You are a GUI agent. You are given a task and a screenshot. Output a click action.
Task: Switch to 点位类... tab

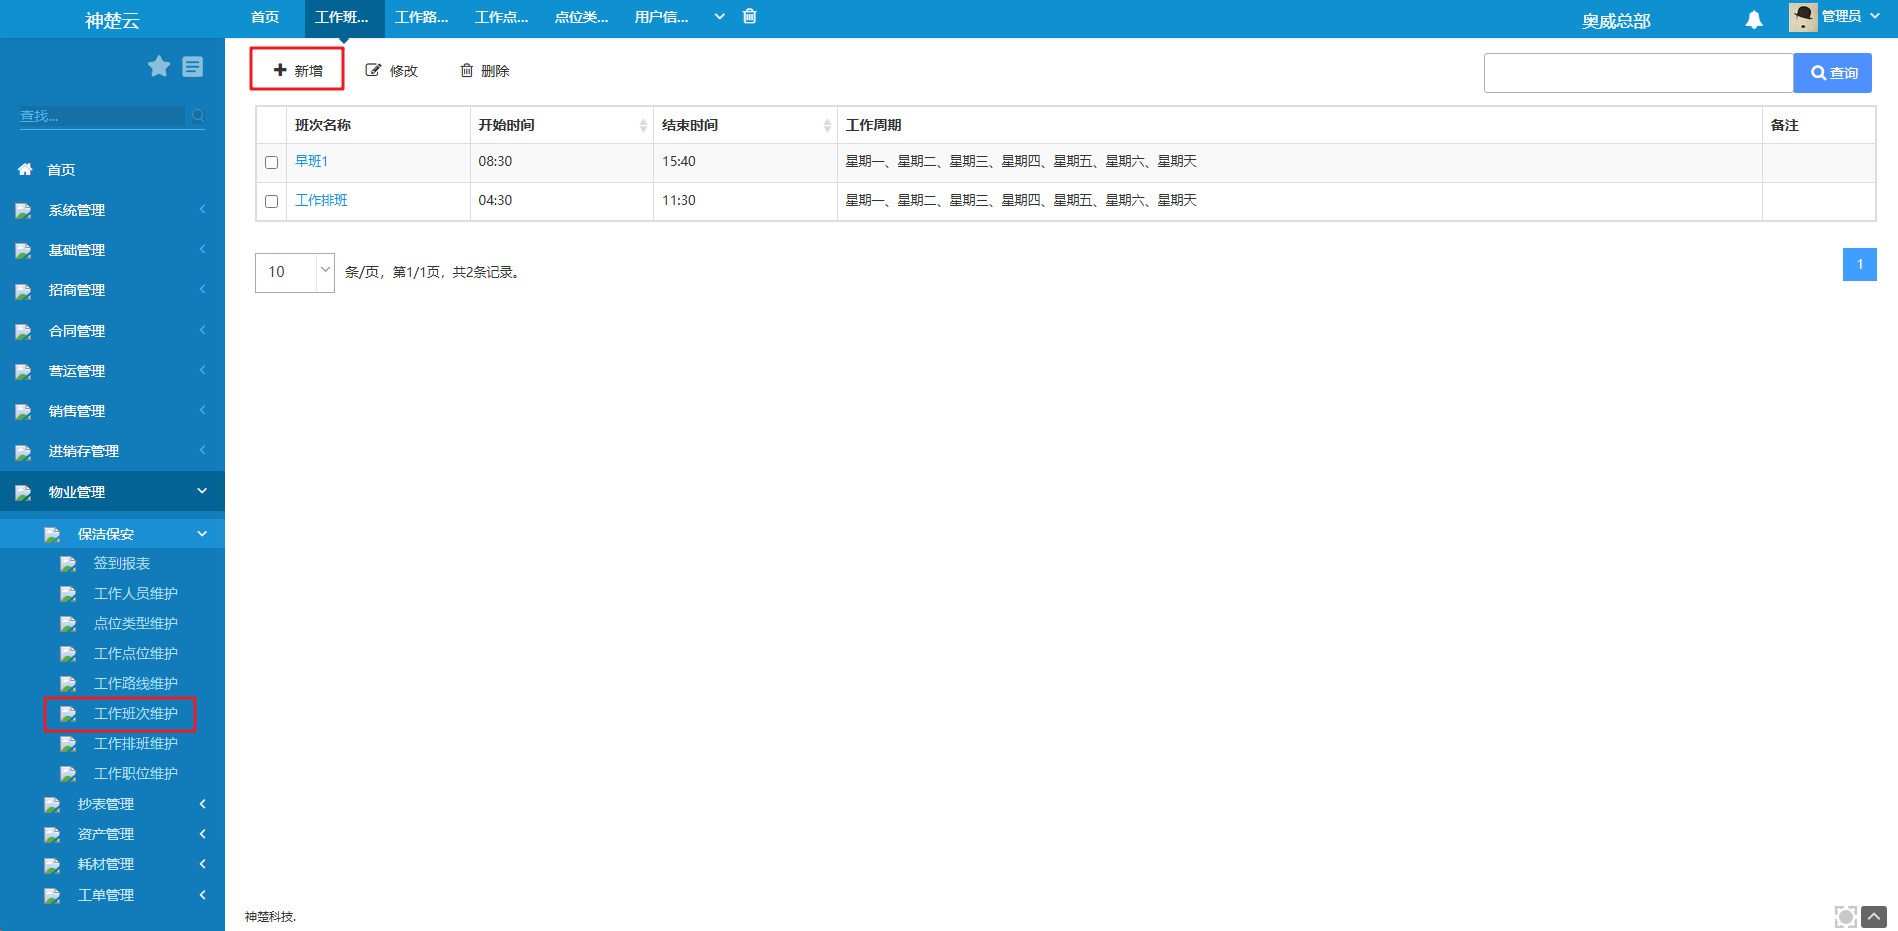coord(582,17)
